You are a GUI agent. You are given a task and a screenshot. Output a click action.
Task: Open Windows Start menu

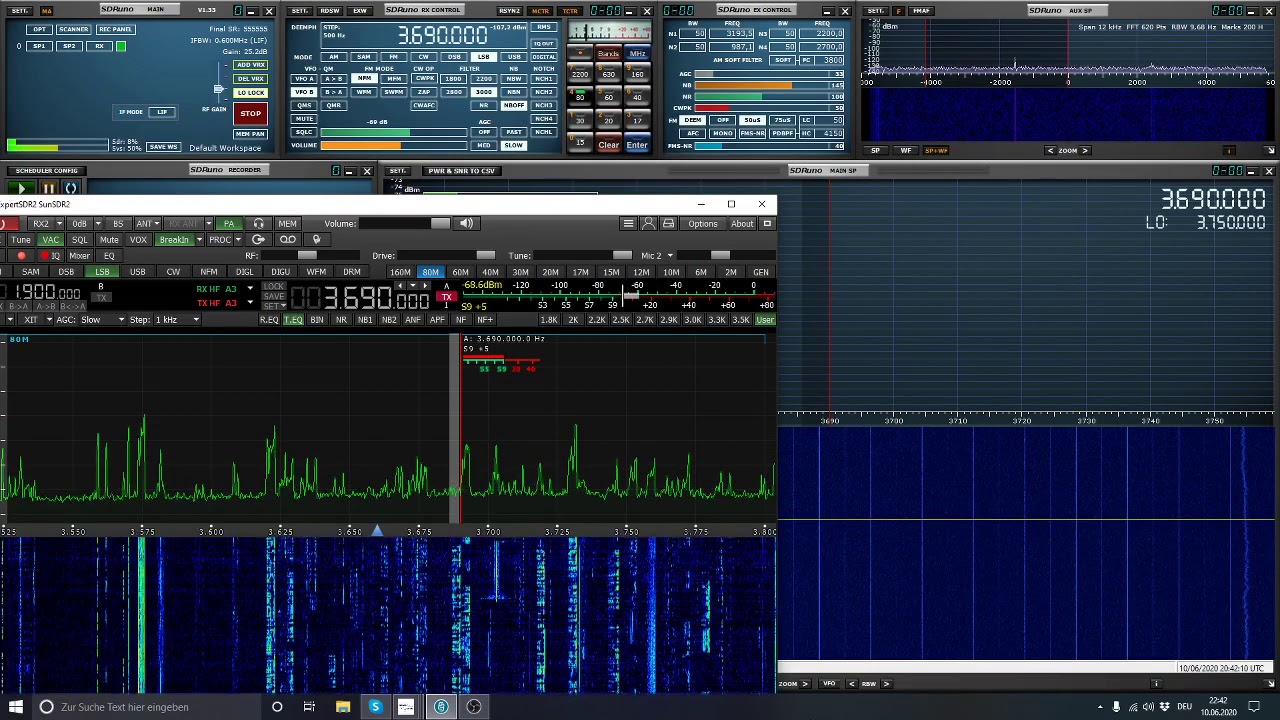click(x=16, y=707)
